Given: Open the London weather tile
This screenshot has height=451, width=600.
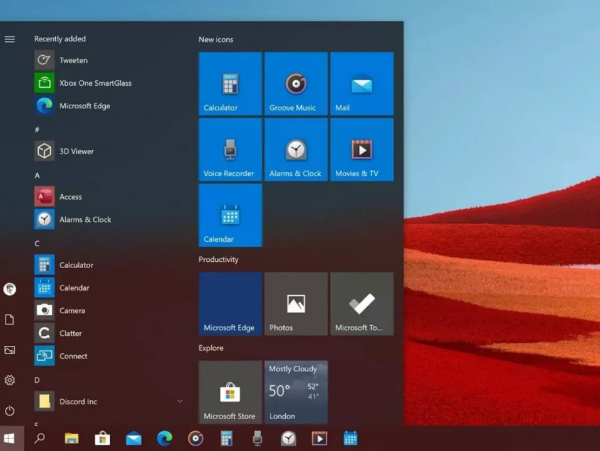Looking at the screenshot, I should coord(296,392).
